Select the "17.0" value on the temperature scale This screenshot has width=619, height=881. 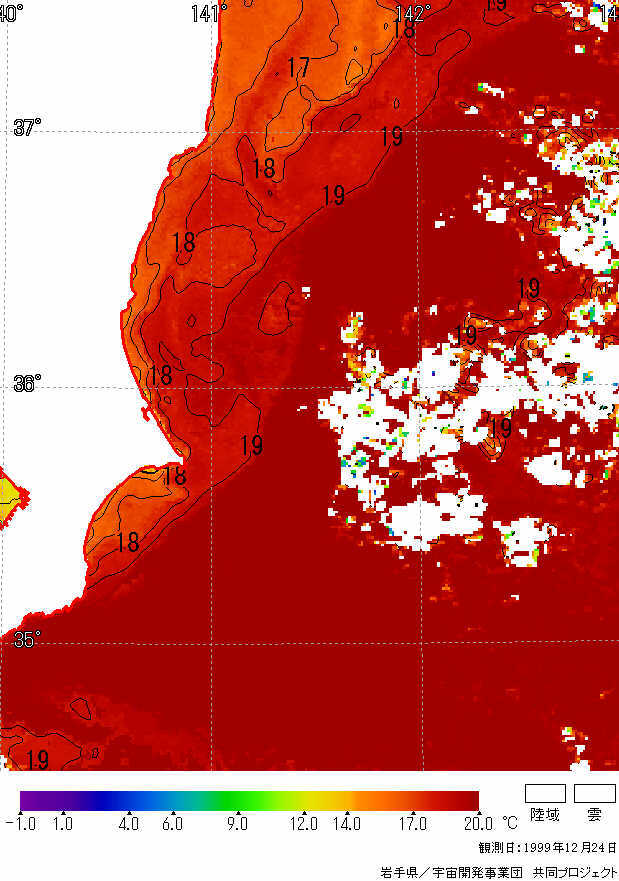click(413, 824)
